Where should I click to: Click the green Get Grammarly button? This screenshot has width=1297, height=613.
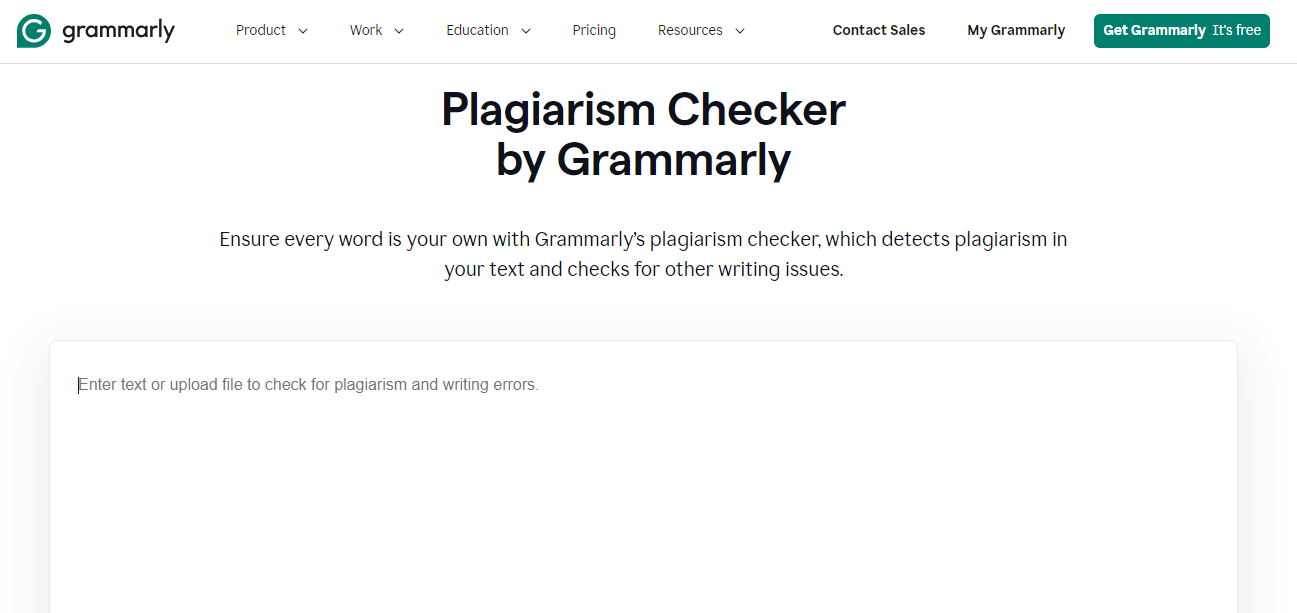click(1181, 30)
